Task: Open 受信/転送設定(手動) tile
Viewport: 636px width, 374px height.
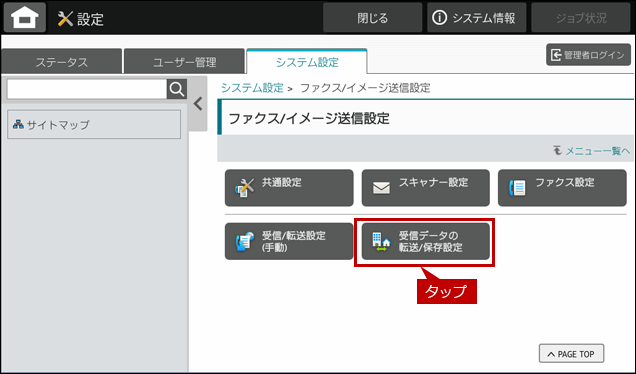Action: point(289,241)
